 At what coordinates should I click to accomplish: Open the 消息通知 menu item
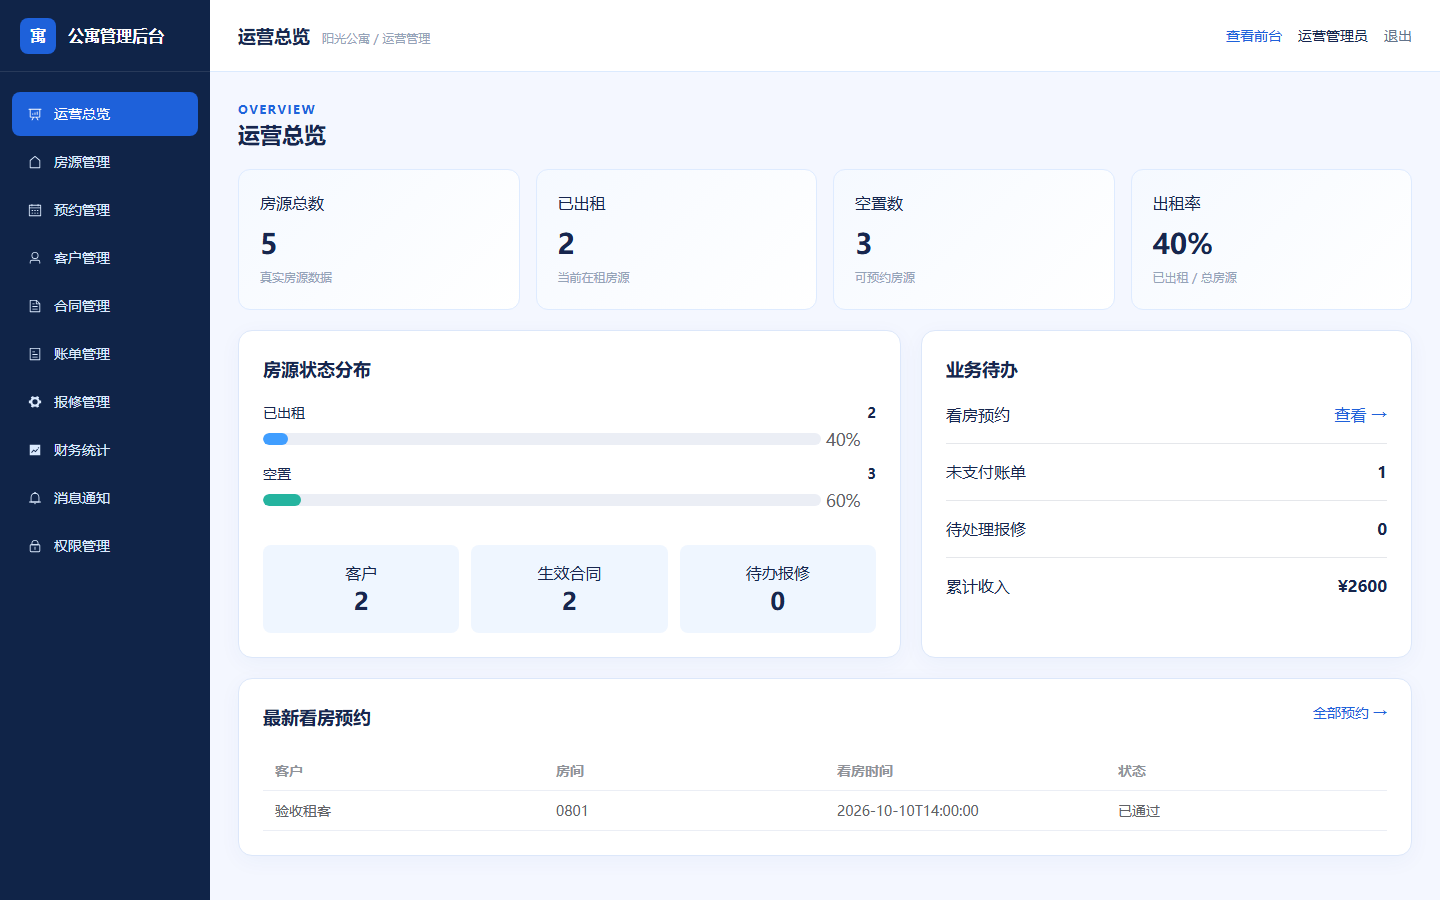(x=105, y=498)
